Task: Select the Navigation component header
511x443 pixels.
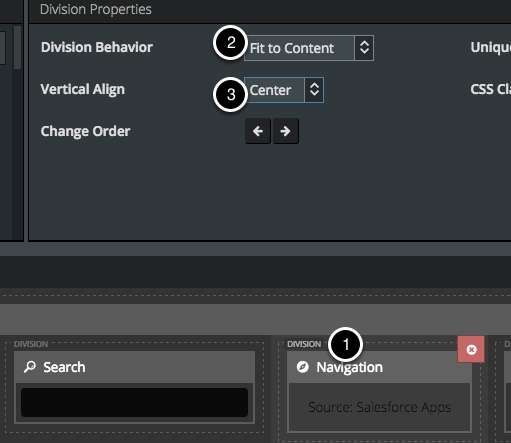Action: 379,367
